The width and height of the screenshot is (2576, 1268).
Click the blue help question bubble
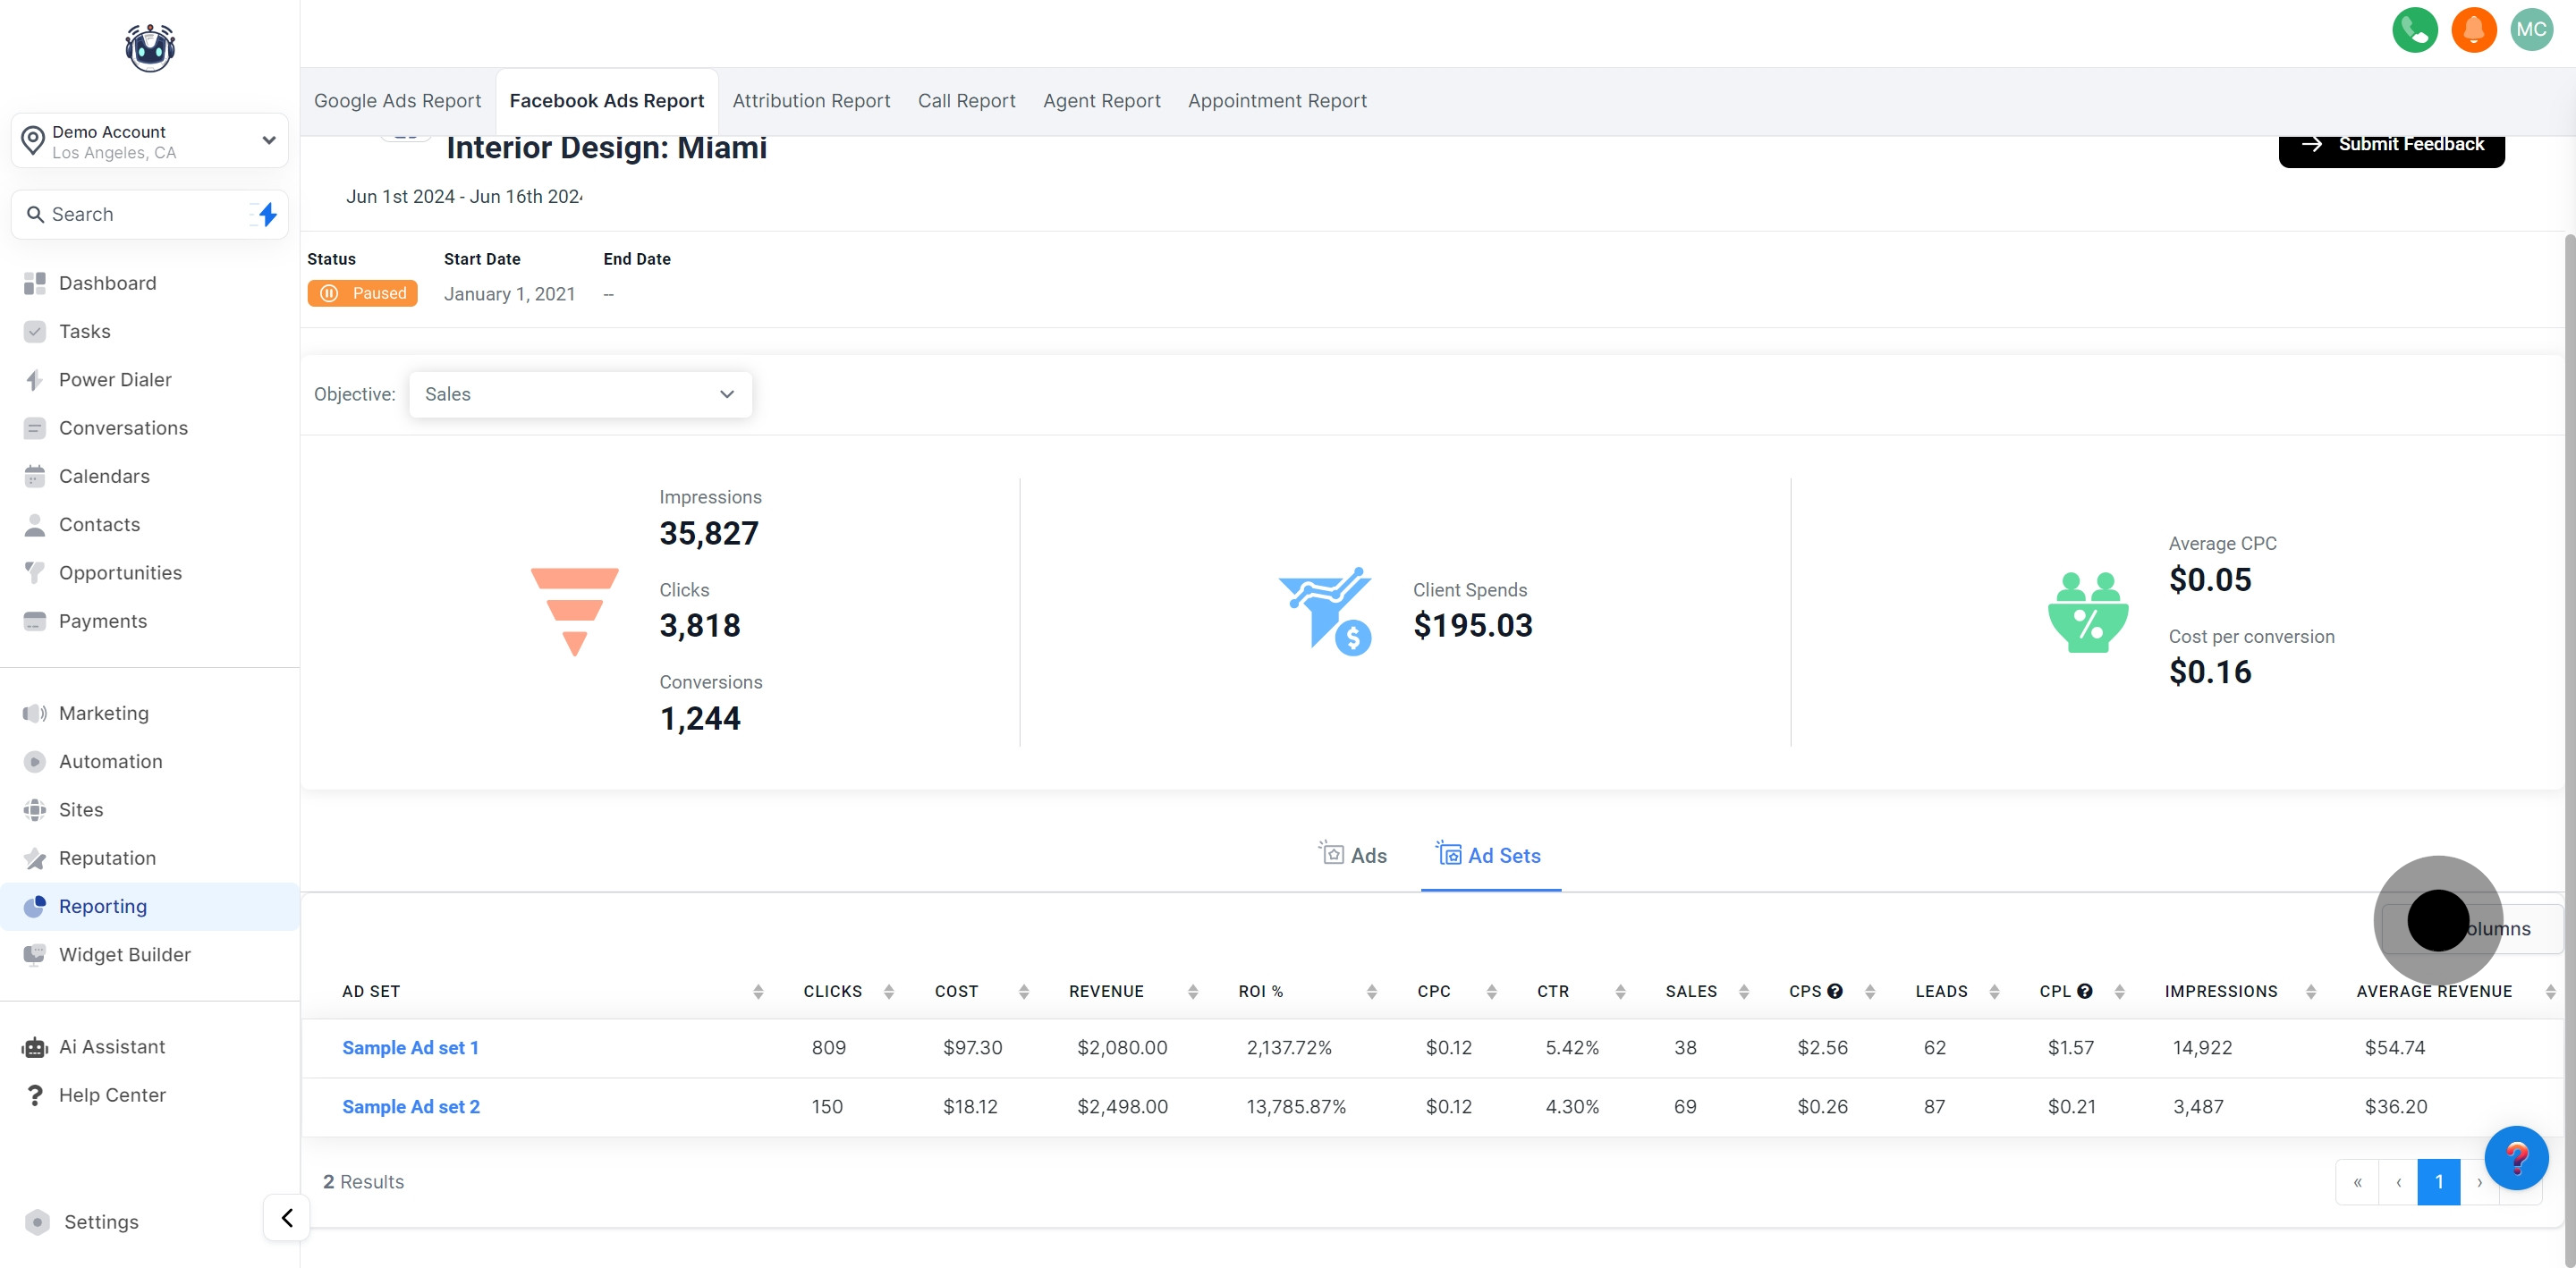[2515, 1157]
